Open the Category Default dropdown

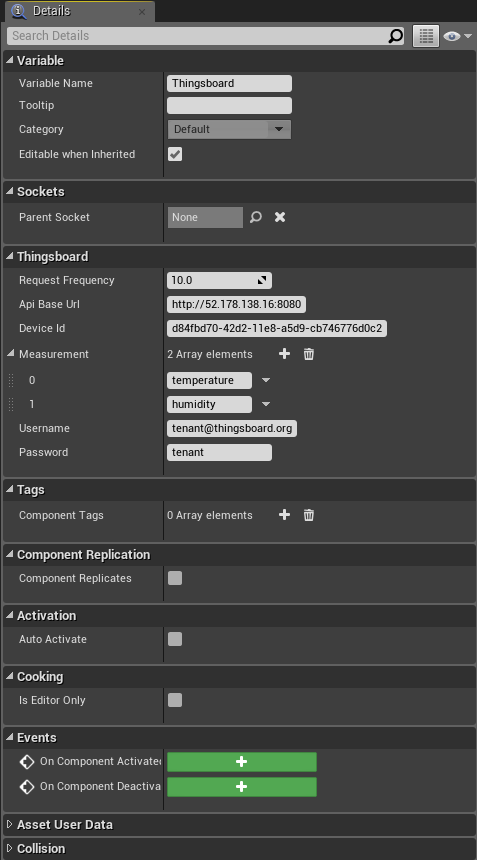pyautogui.click(x=229, y=129)
